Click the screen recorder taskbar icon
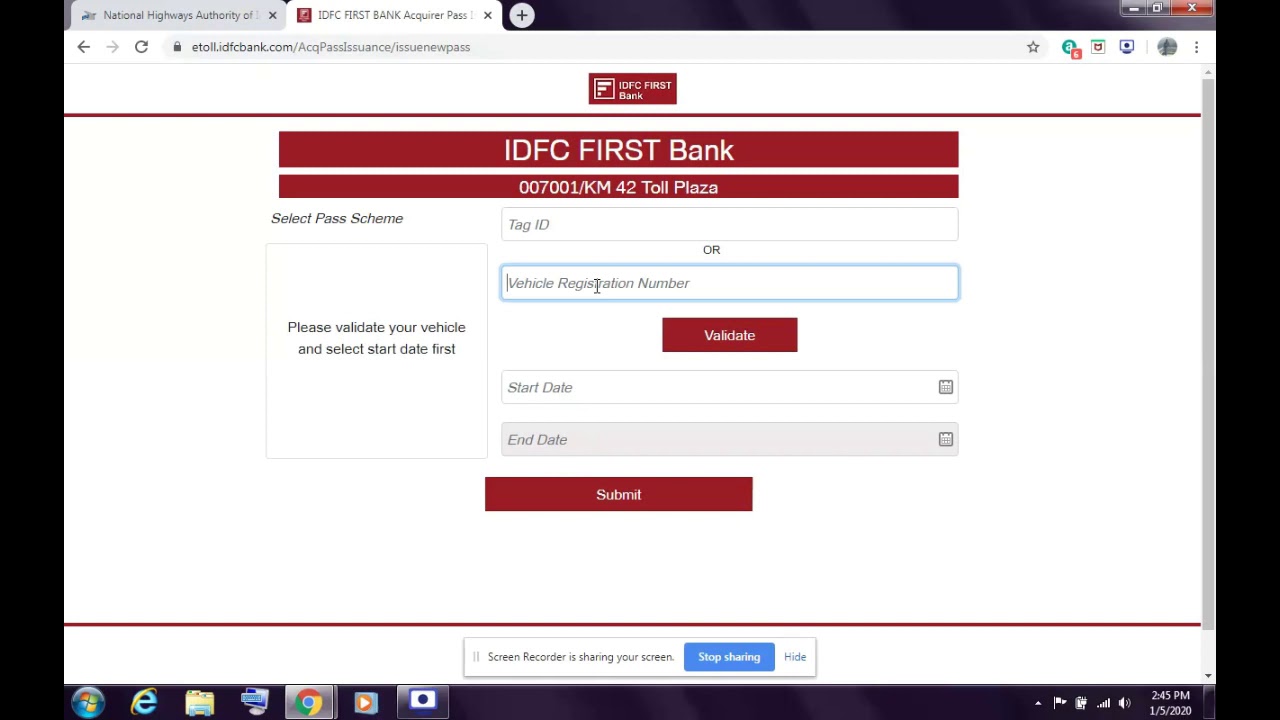 (x=423, y=702)
